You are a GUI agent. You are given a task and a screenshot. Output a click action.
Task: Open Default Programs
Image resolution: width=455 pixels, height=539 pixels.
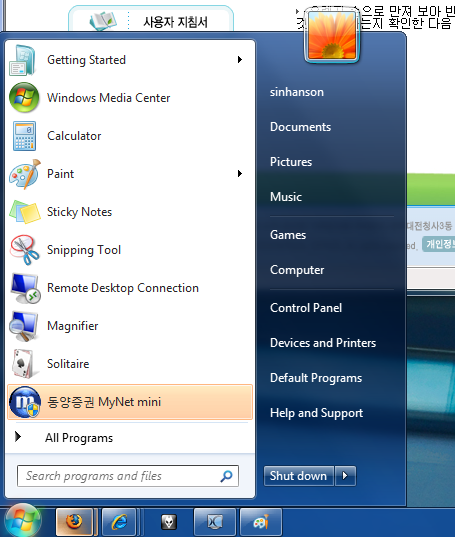click(316, 378)
